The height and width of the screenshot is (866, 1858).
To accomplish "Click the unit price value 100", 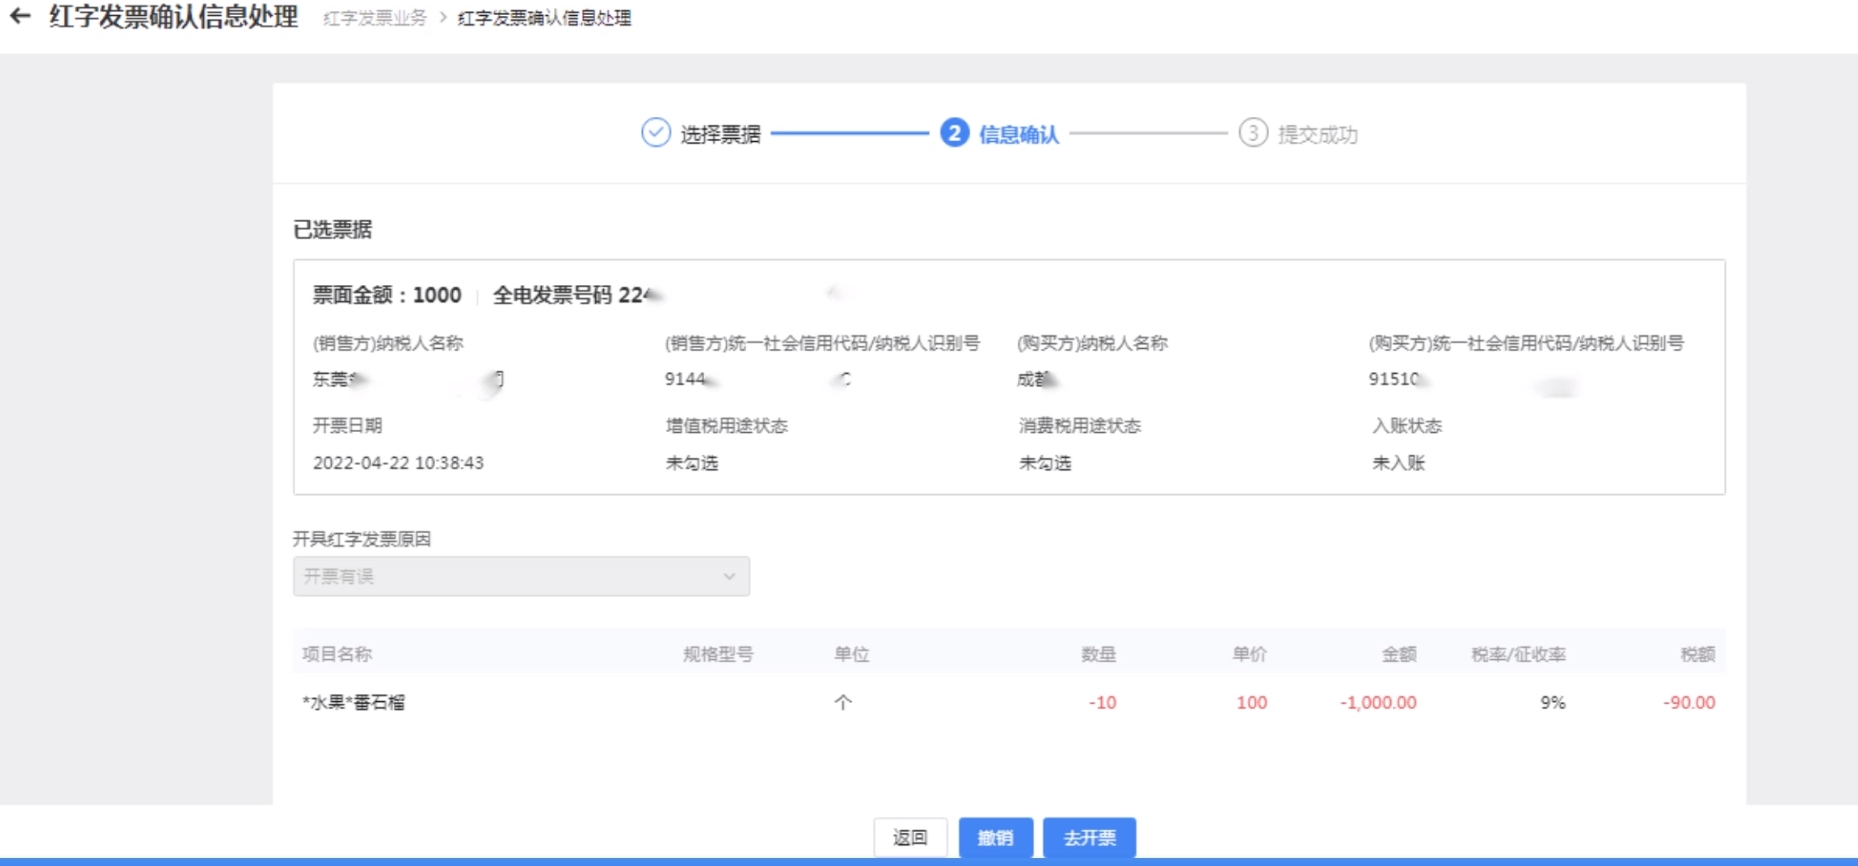I will tap(1252, 702).
